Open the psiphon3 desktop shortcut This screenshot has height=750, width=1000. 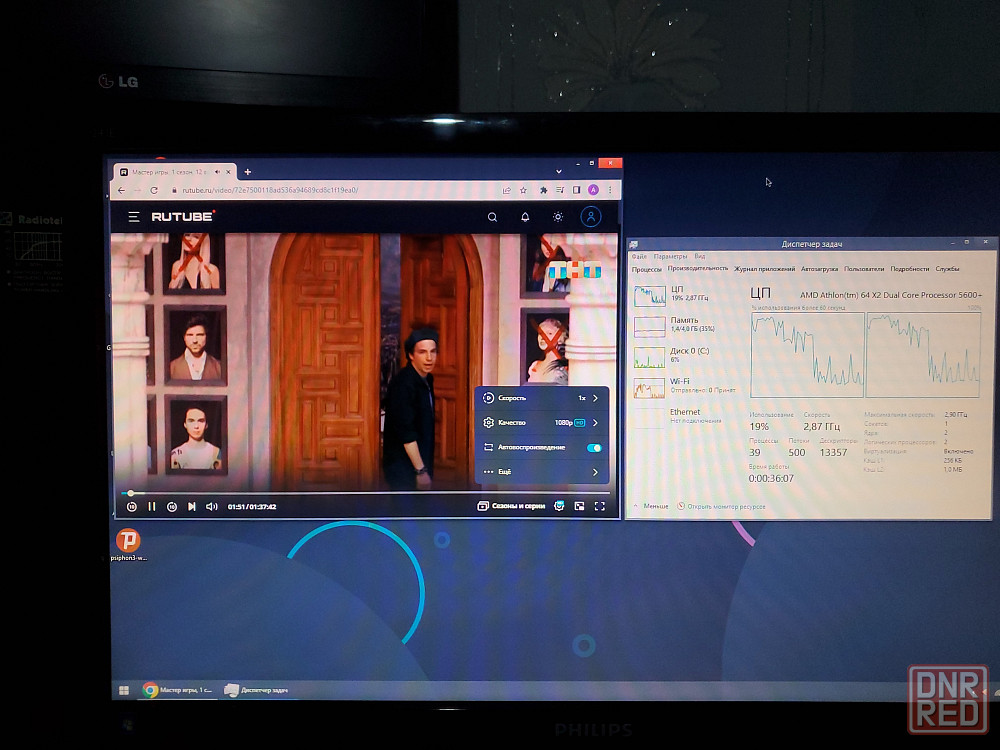(128, 545)
